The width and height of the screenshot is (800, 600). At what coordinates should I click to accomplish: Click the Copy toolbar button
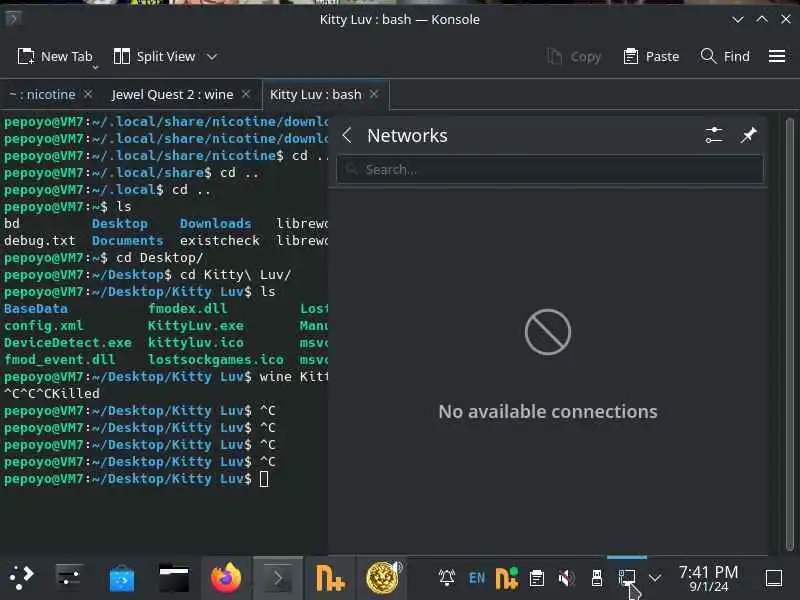[574, 56]
